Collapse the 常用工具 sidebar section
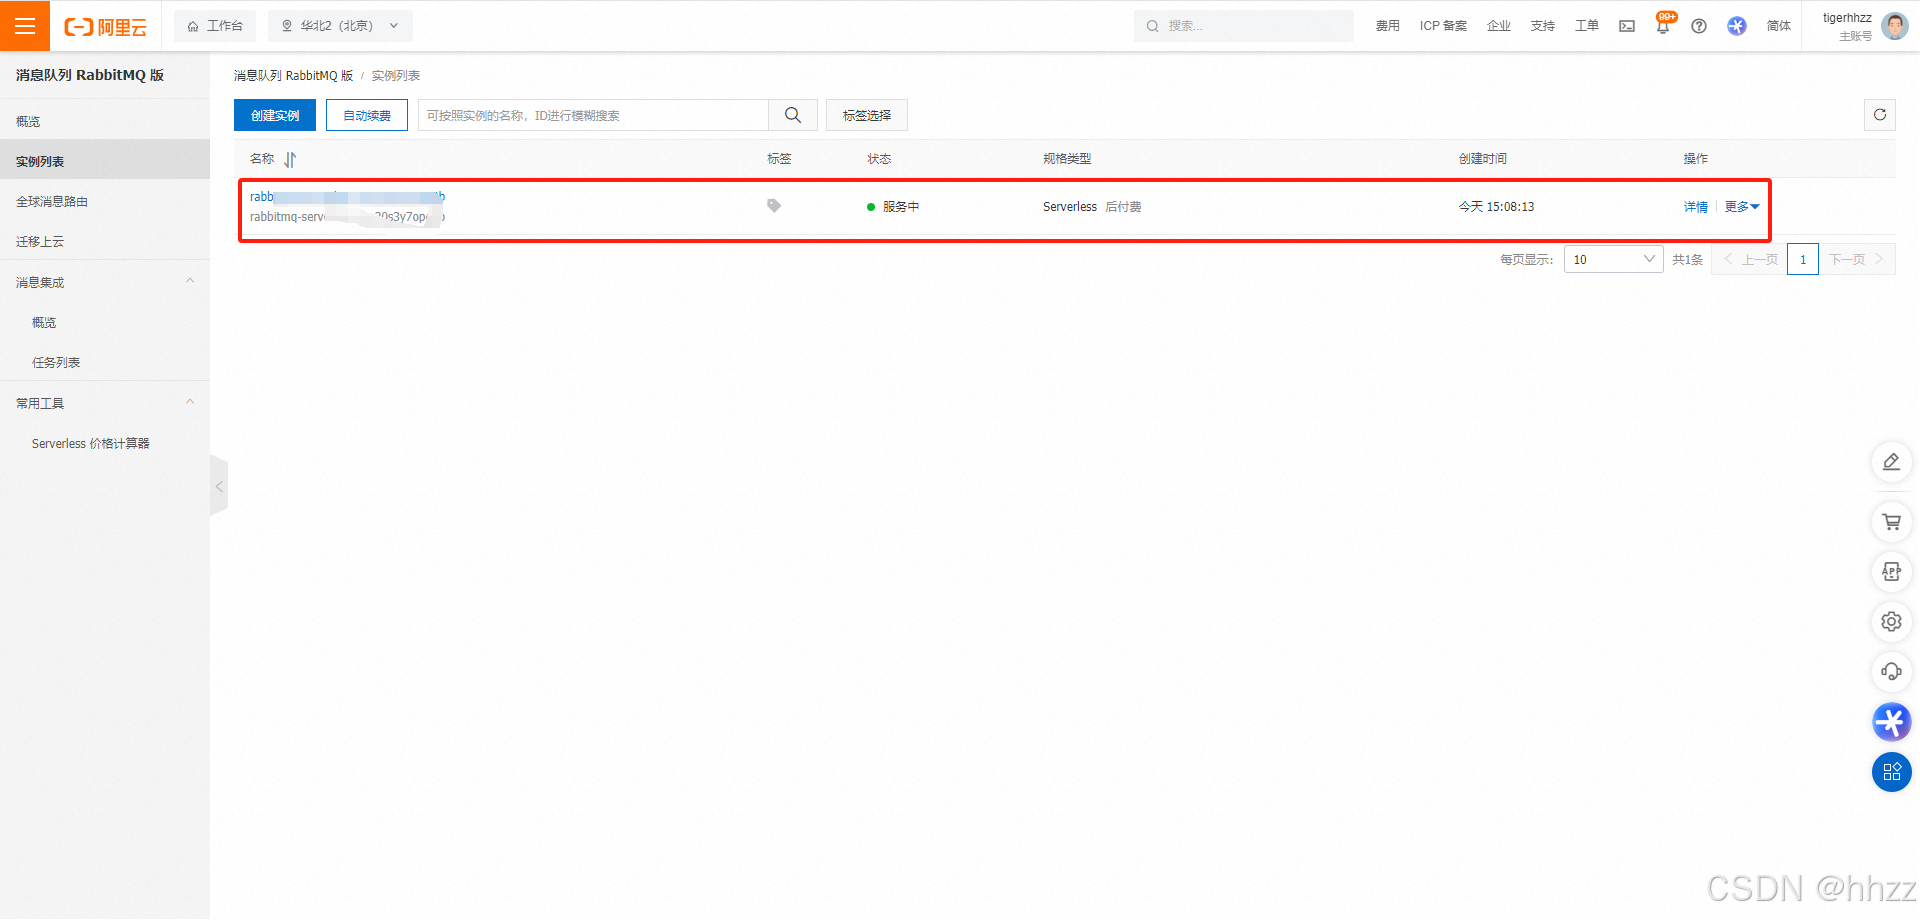 pos(190,403)
